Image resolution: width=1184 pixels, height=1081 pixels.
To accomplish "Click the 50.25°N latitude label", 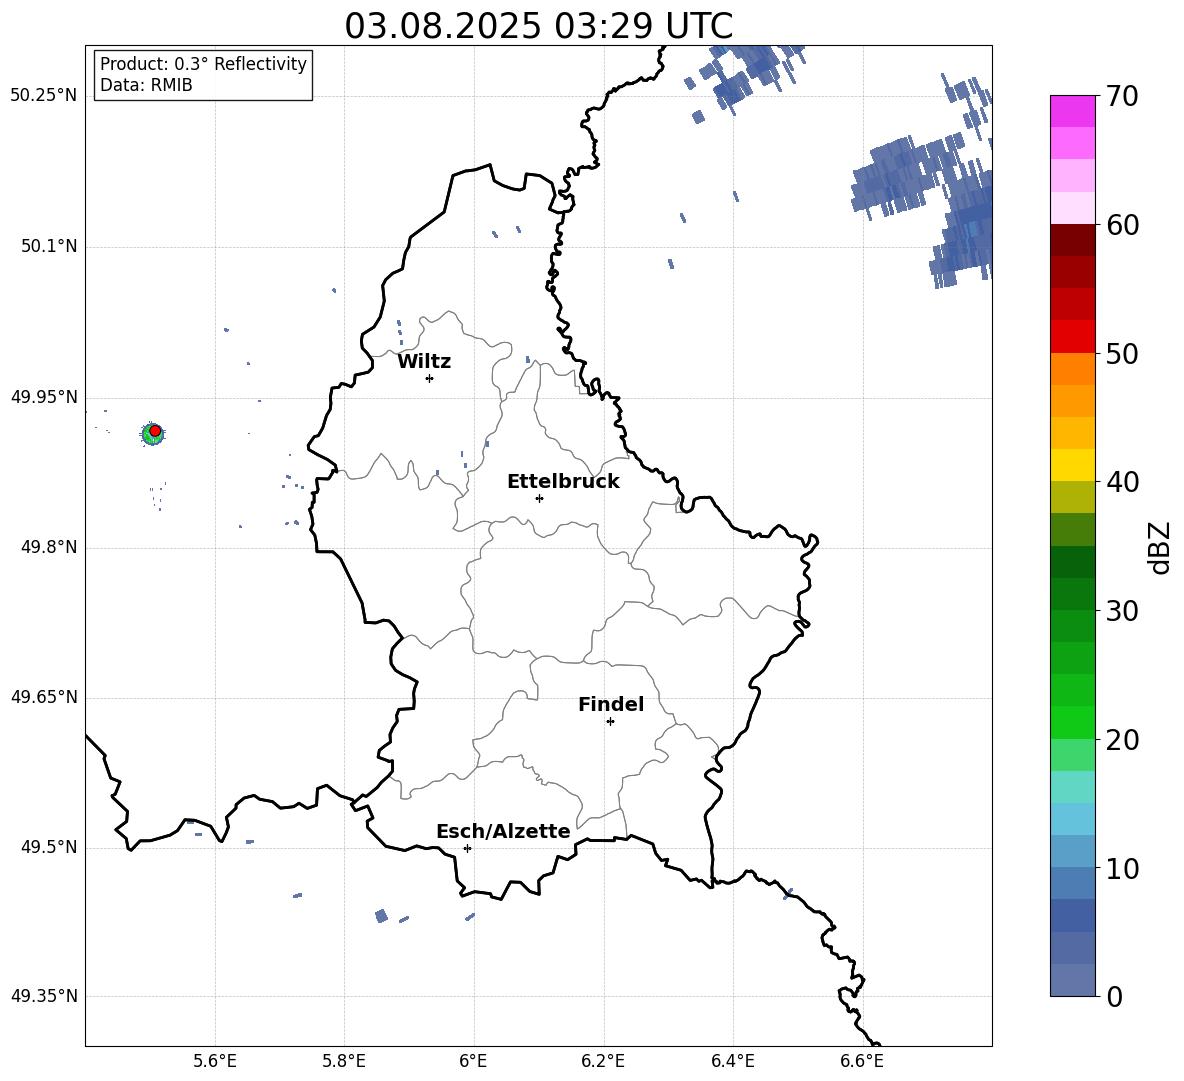I will click(44, 96).
